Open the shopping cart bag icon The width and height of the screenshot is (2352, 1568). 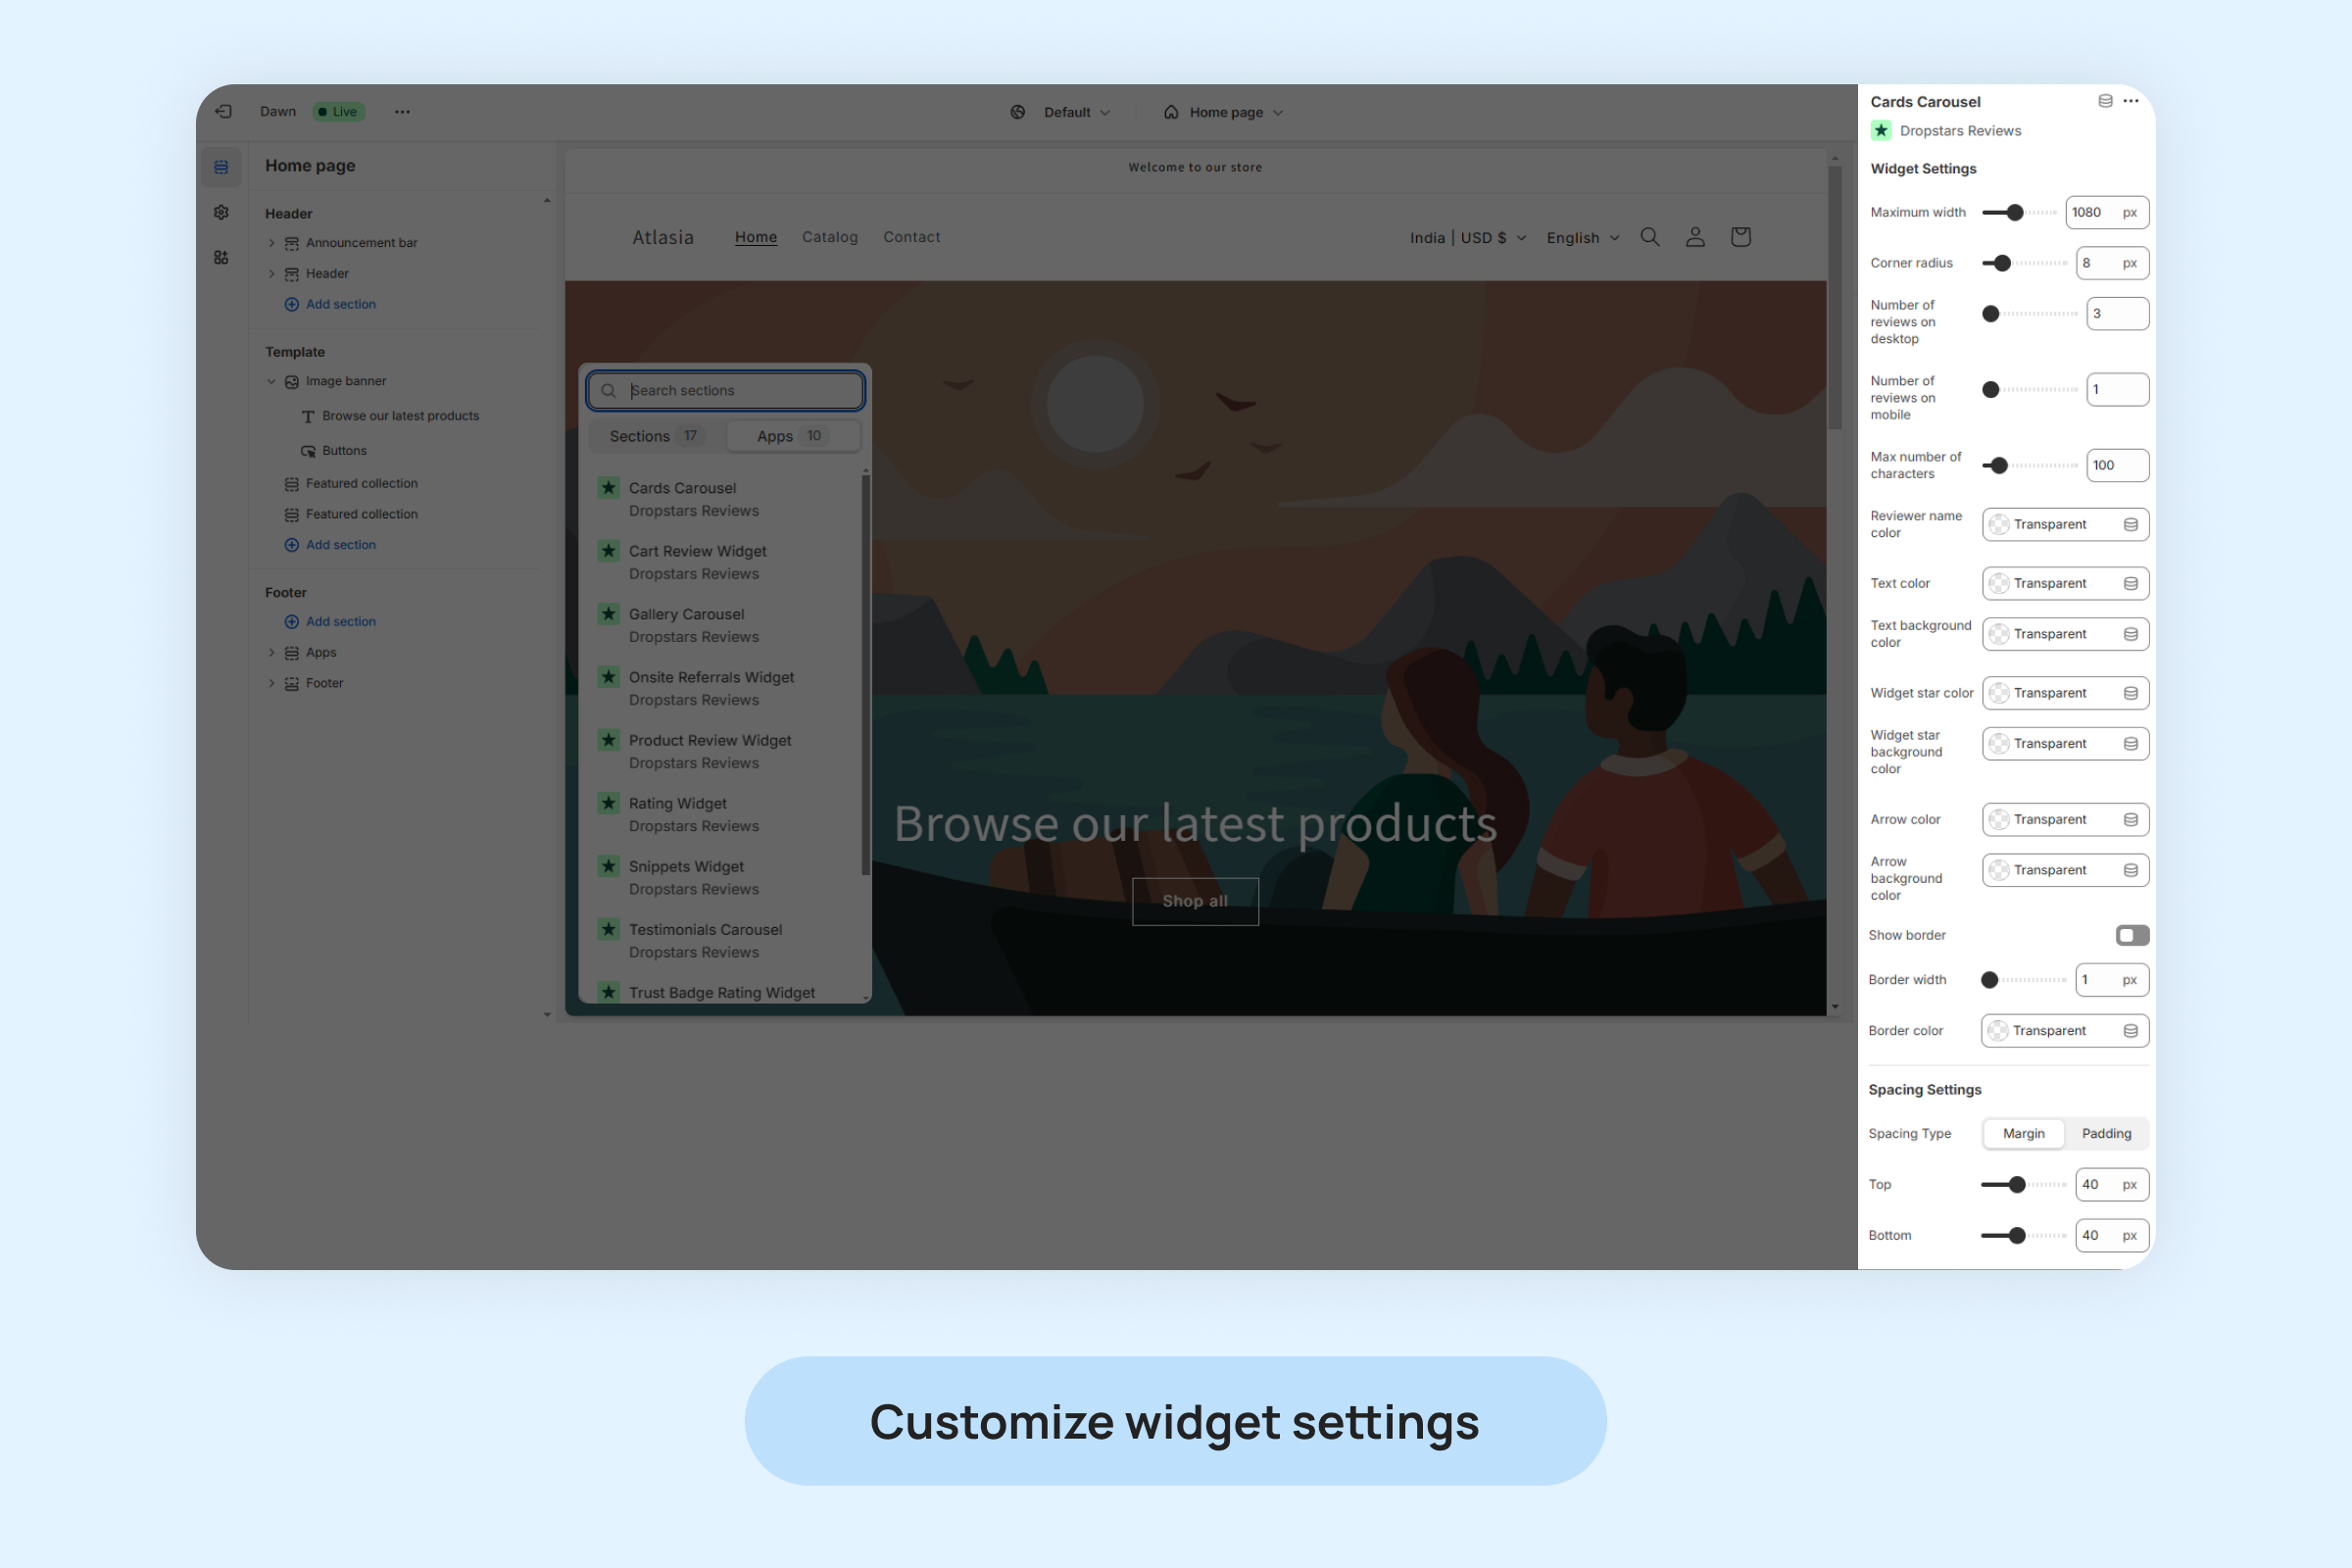(x=1740, y=237)
